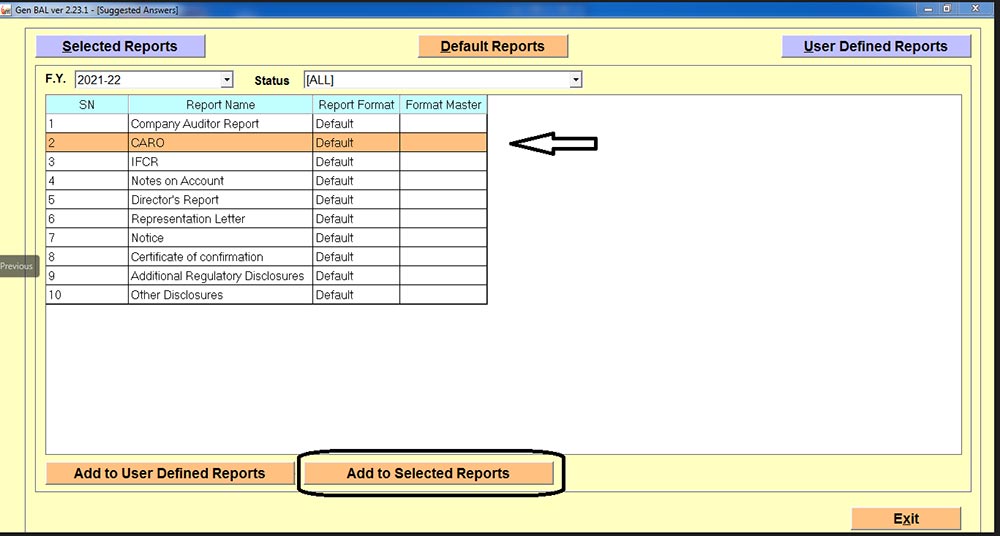The width and height of the screenshot is (1000, 536).
Task: Click Default cell of Other Disclosures
Action: (357, 295)
